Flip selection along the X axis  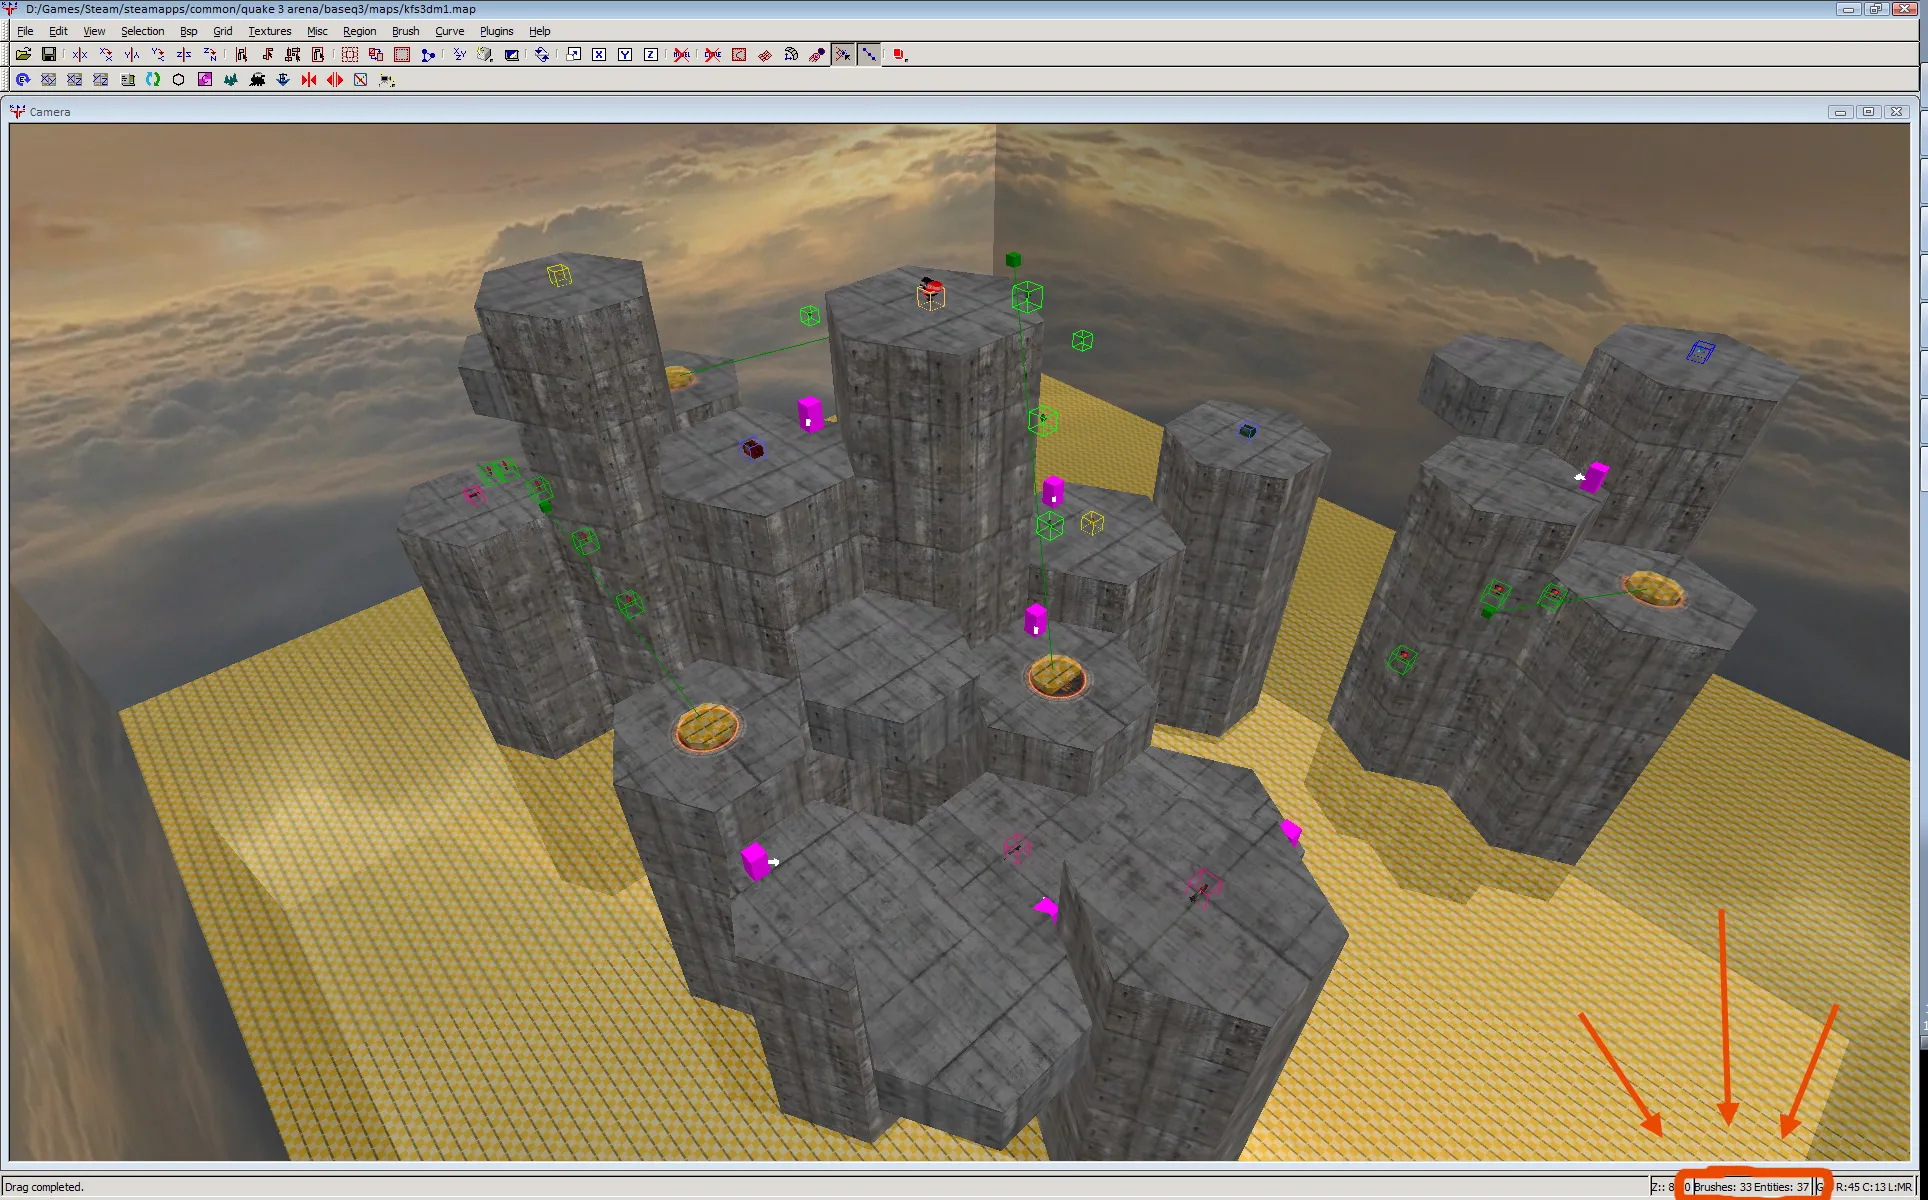(80, 55)
